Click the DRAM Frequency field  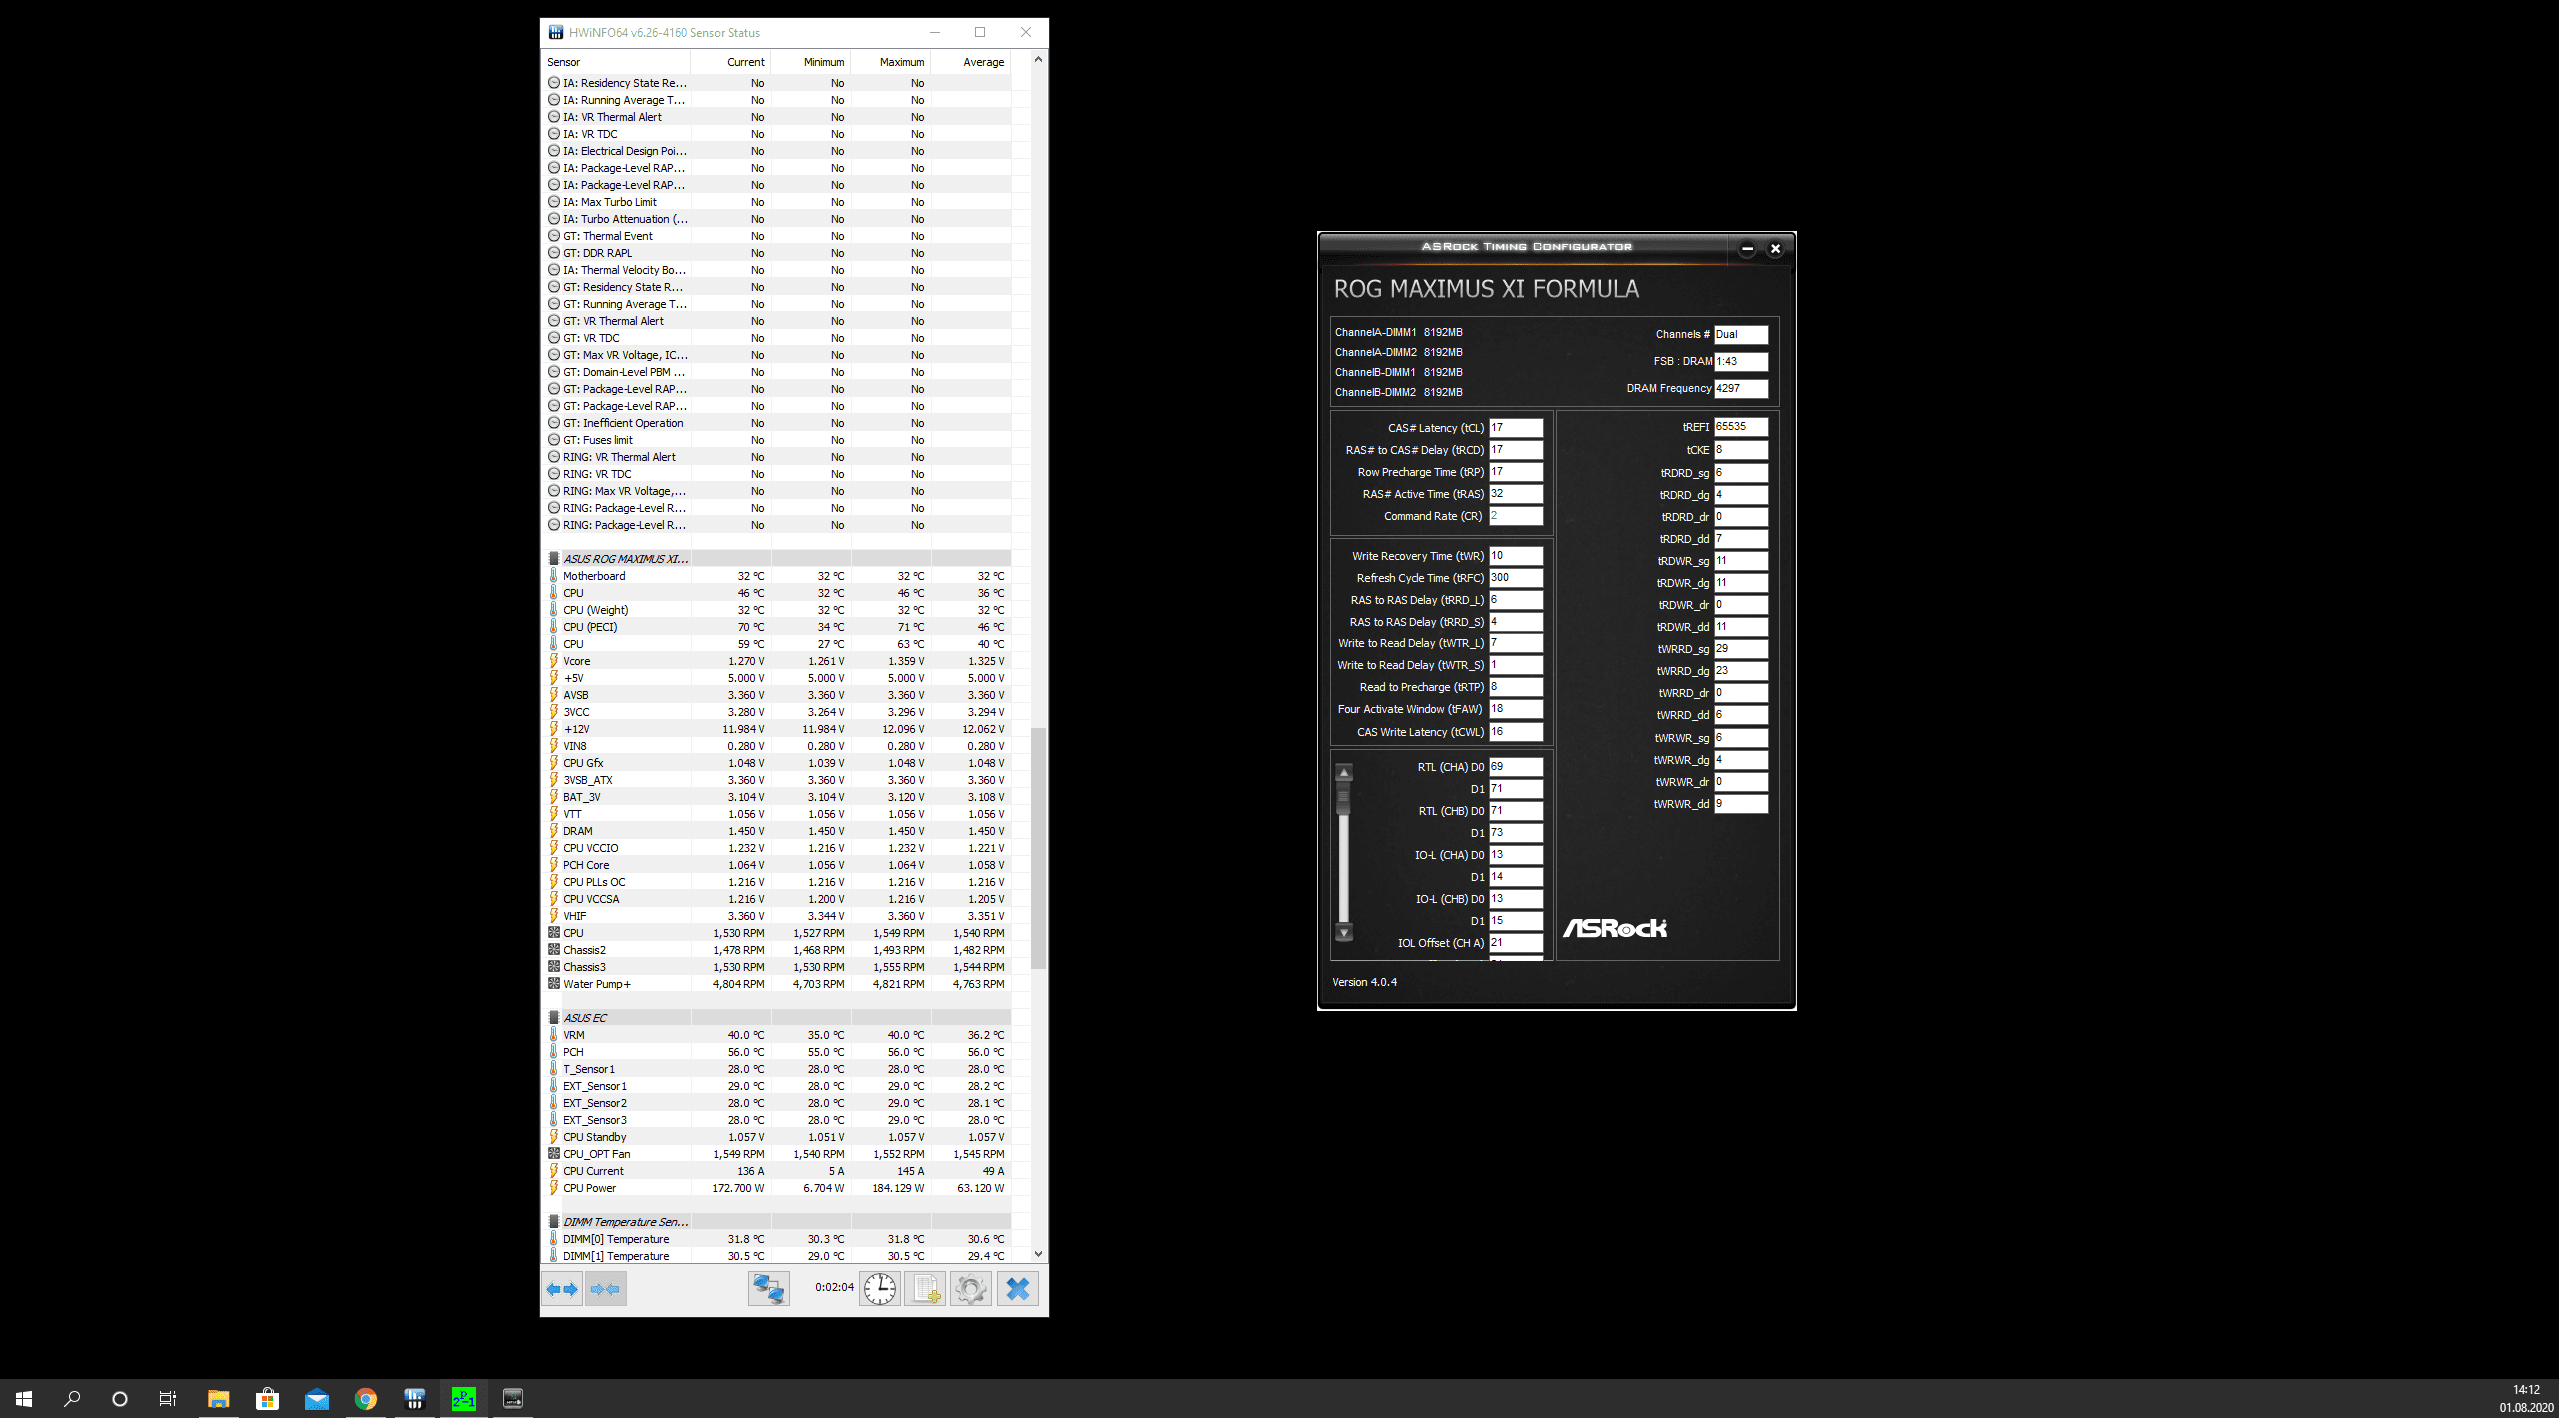click(x=1741, y=388)
